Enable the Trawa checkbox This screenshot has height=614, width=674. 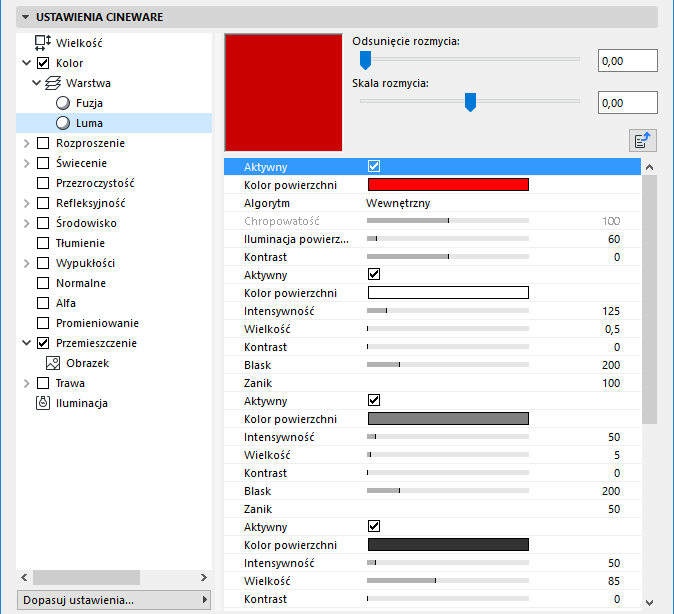(x=43, y=383)
